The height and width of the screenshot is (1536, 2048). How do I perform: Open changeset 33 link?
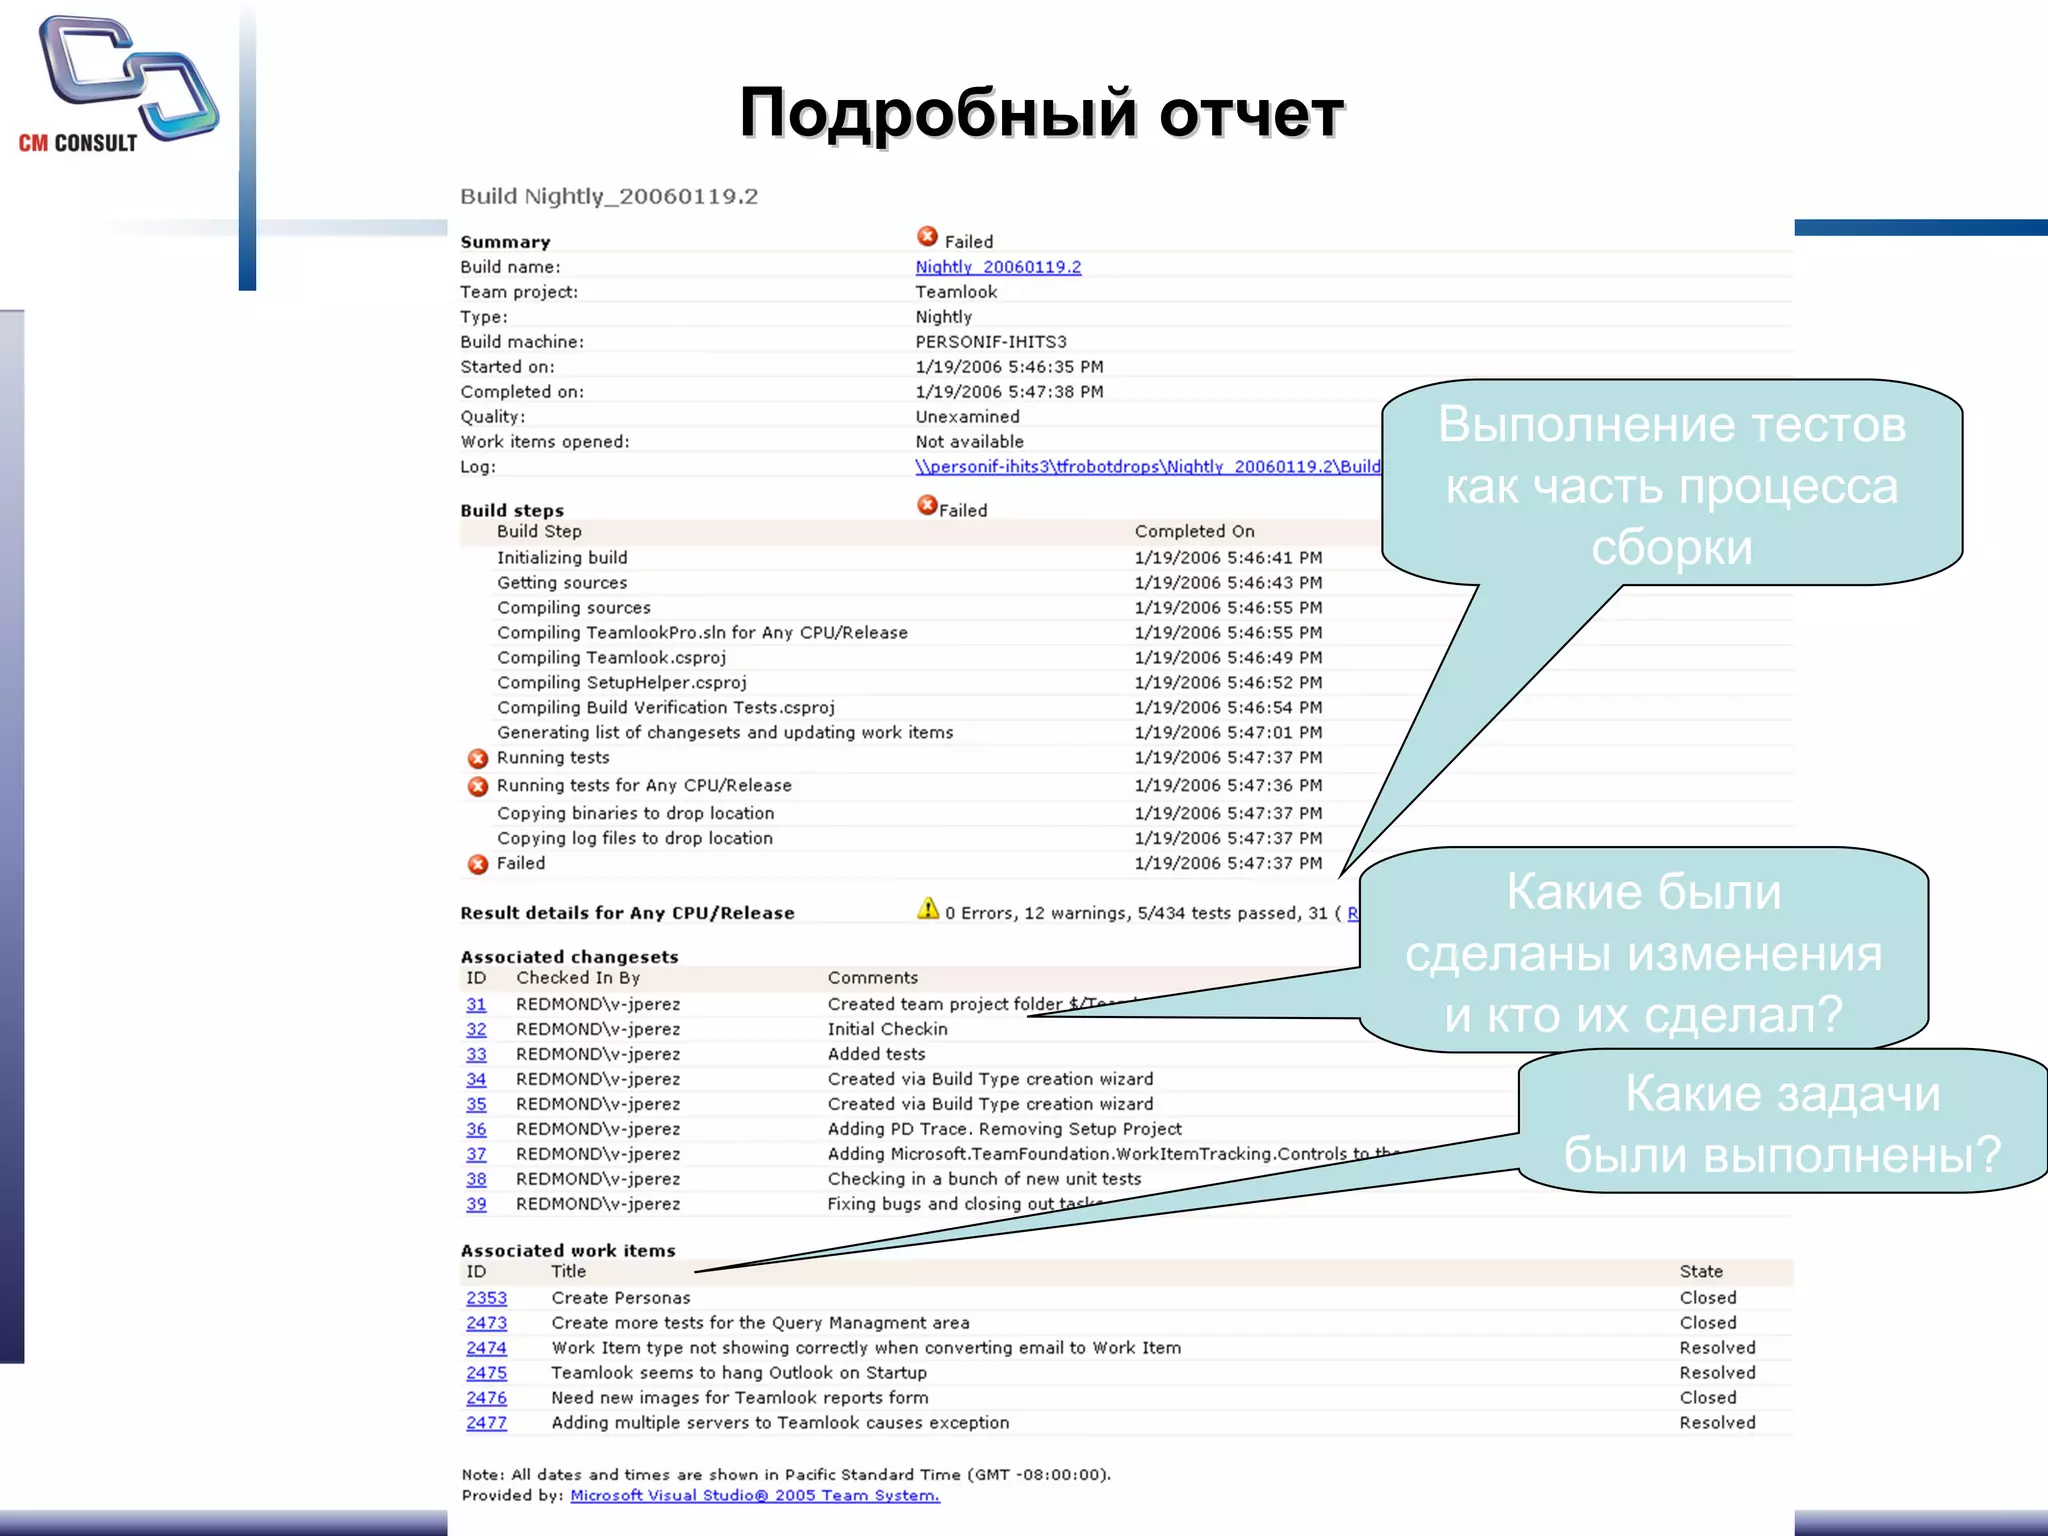pyautogui.click(x=476, y=1054)
